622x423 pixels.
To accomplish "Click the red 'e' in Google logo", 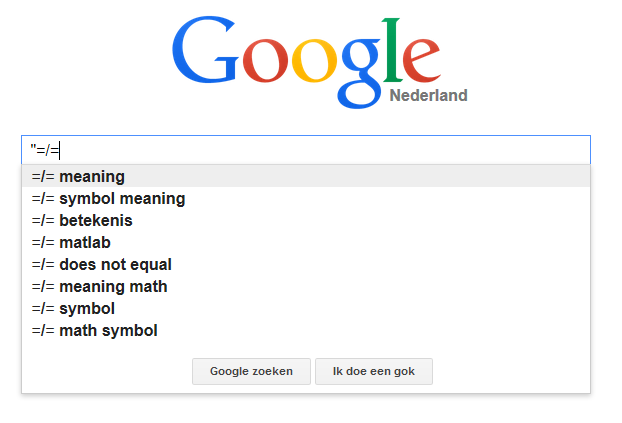I will pyautogui.click(x=422, y=60).
